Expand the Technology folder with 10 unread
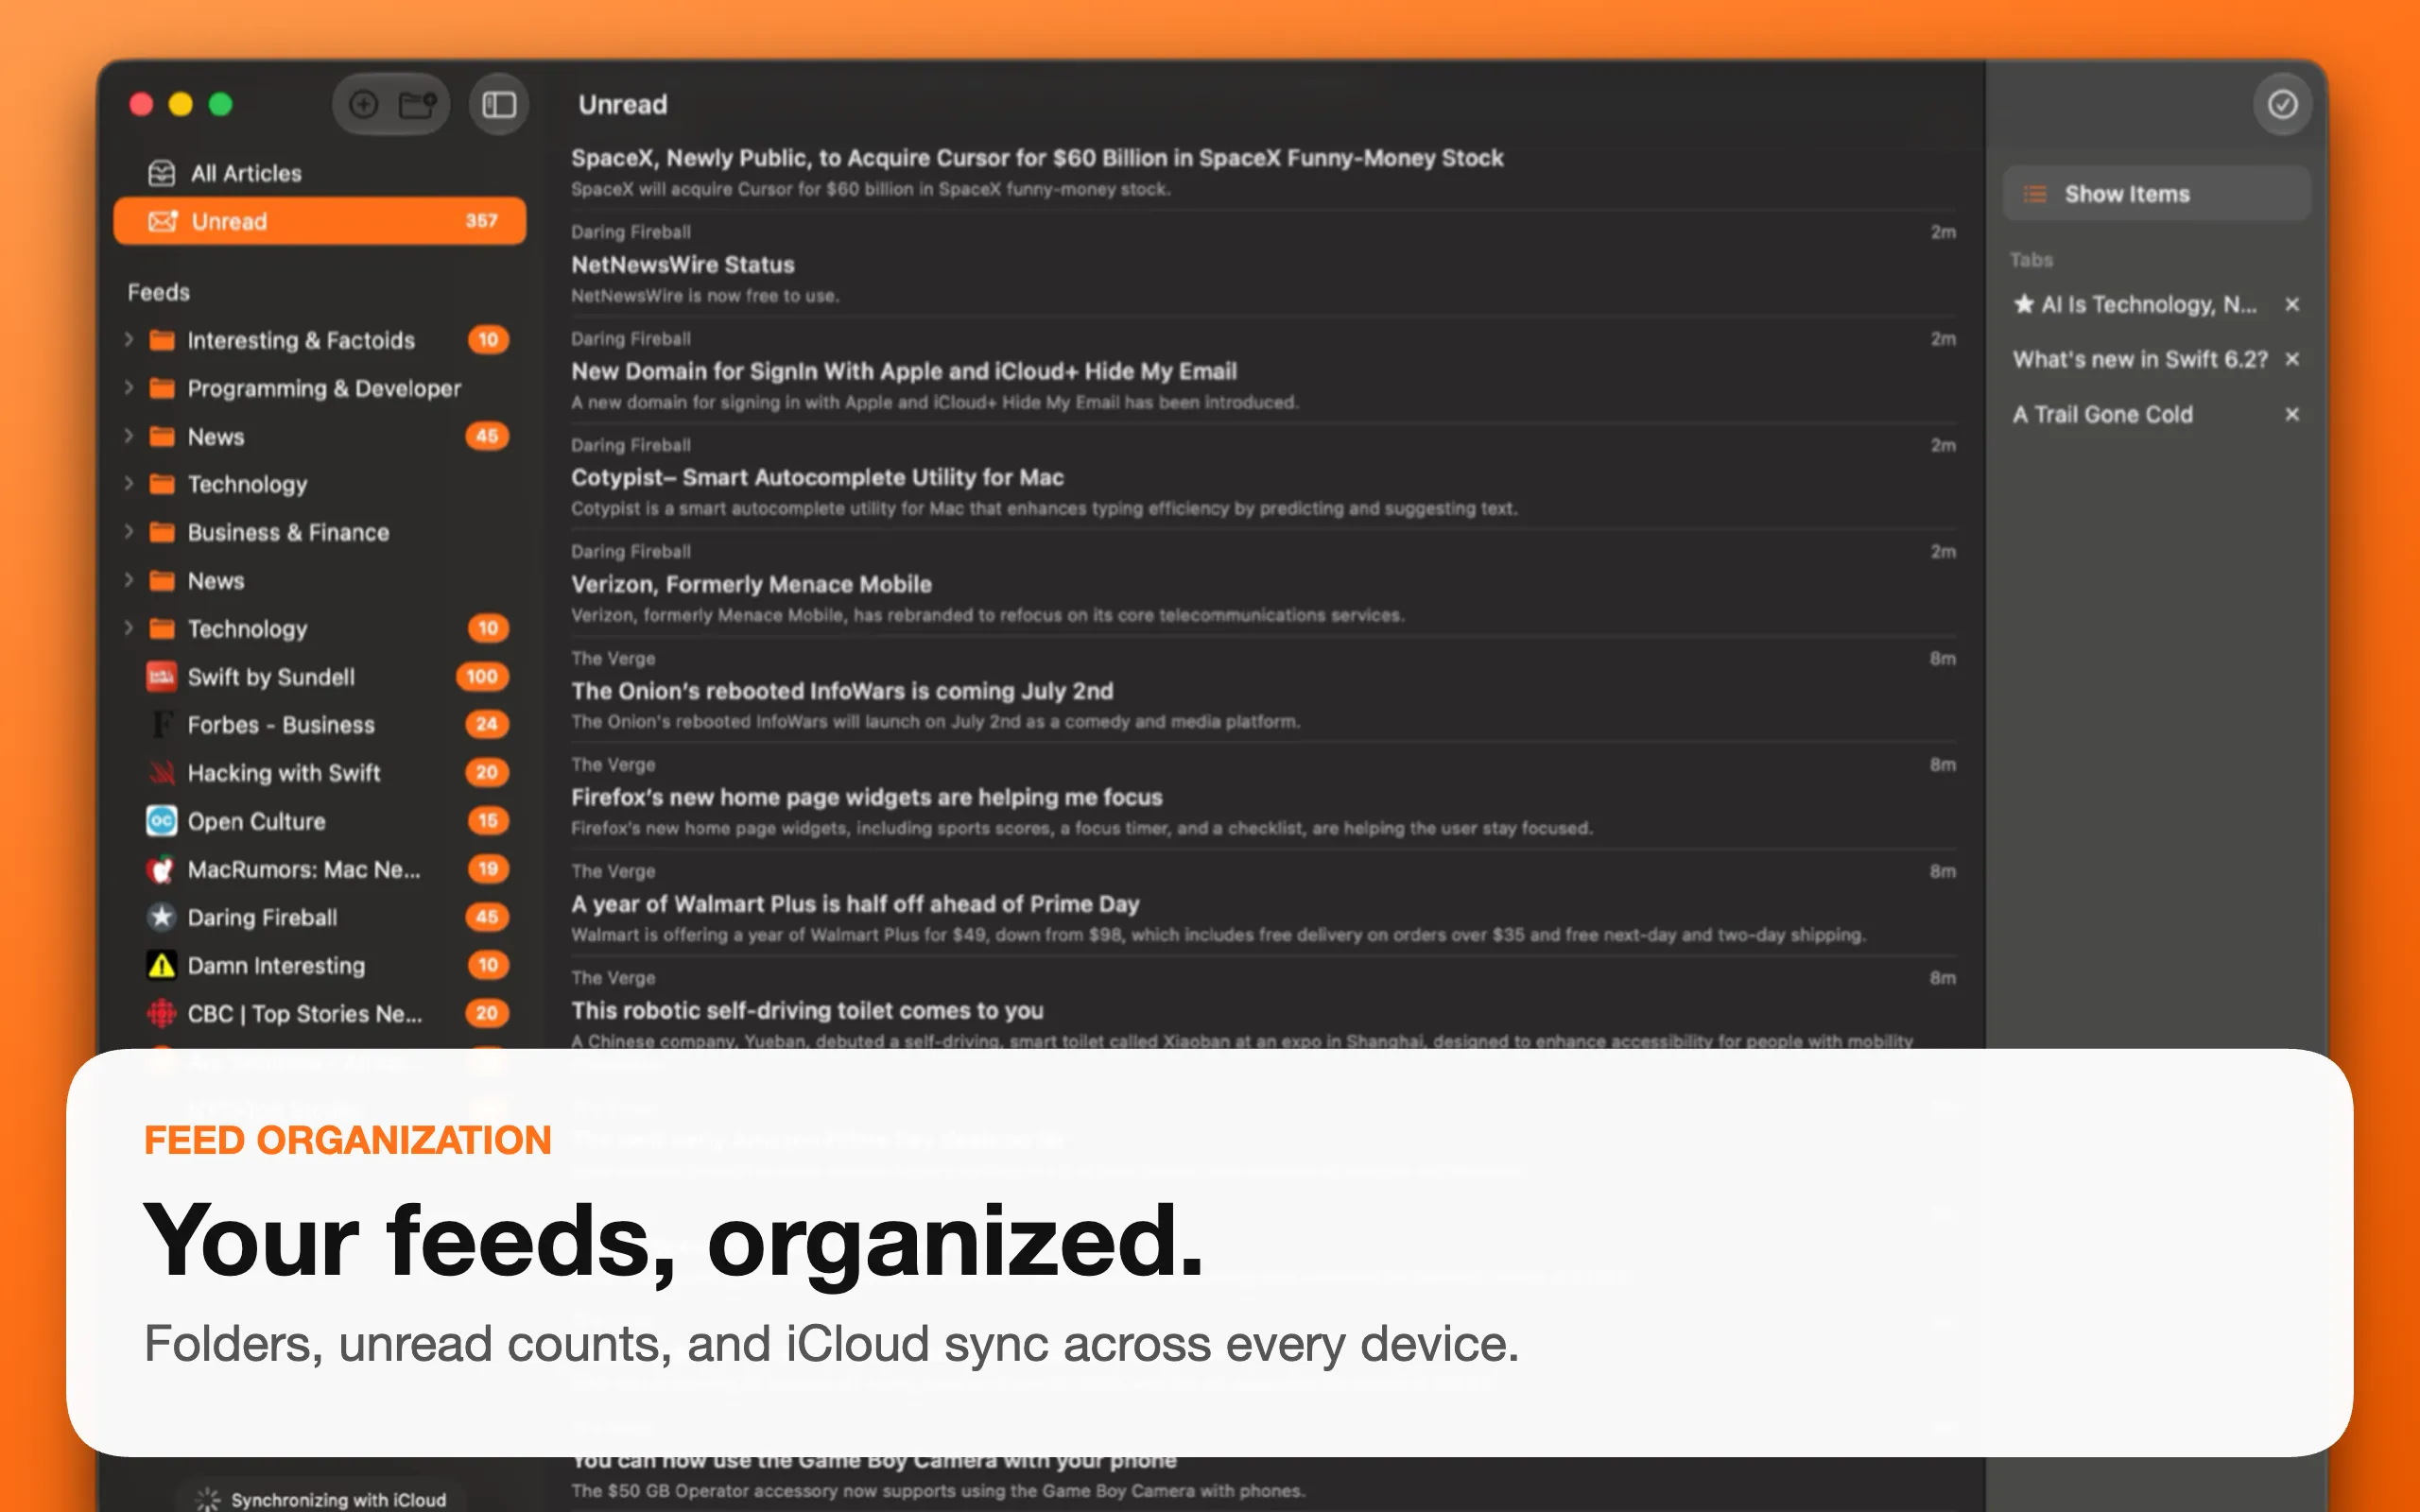Viewport: 2420px width, 1512px height. pos(129,628)
